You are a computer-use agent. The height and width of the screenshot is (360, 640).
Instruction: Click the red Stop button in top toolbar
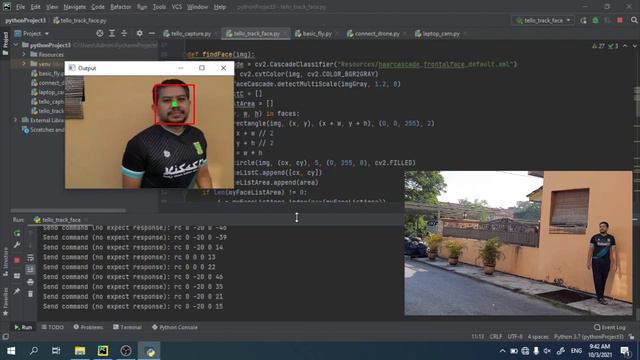[620, 20]
